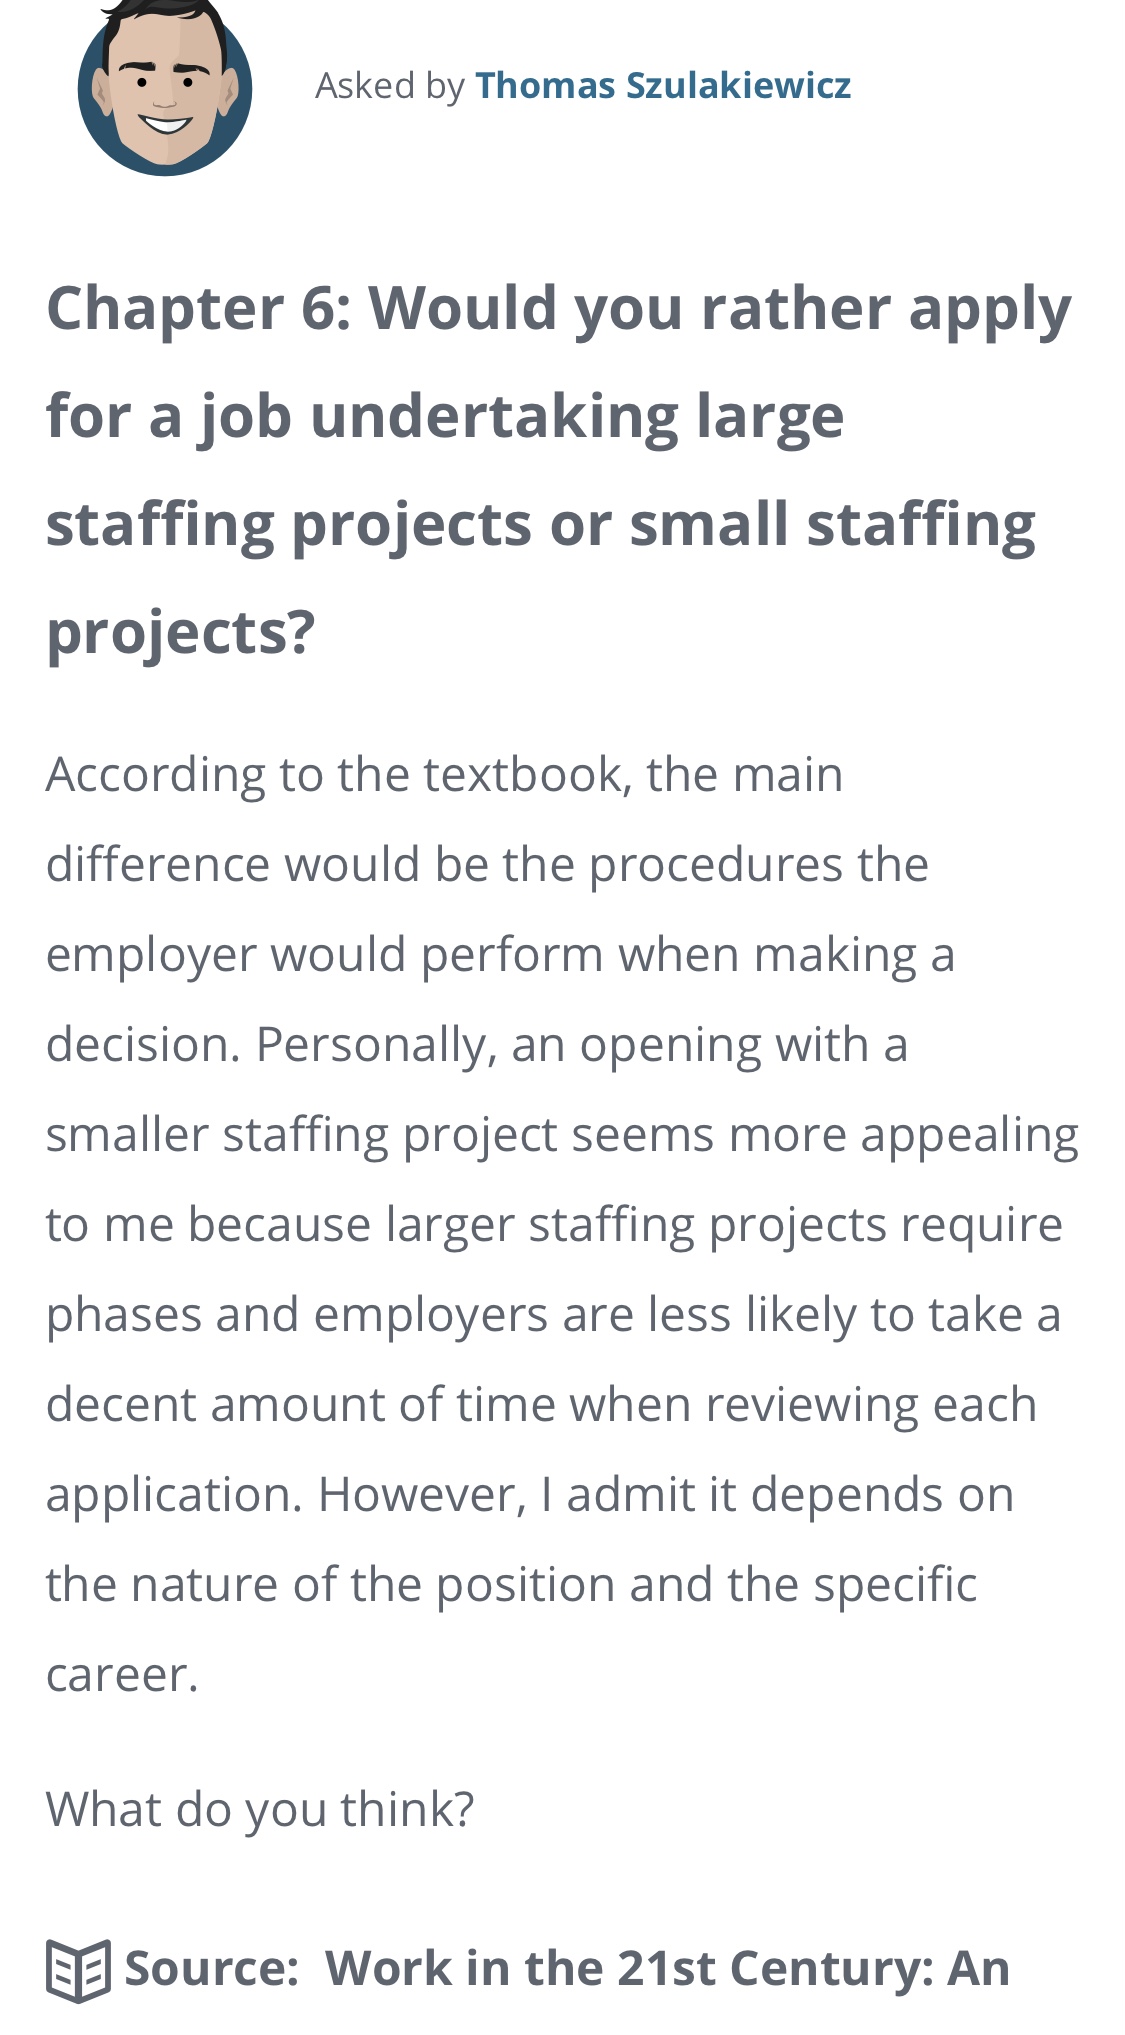This screenshot has height=2035, width=1125.
Task: Click the line 'phases and employers are less likely'
Action: [x=553, y=1315]
